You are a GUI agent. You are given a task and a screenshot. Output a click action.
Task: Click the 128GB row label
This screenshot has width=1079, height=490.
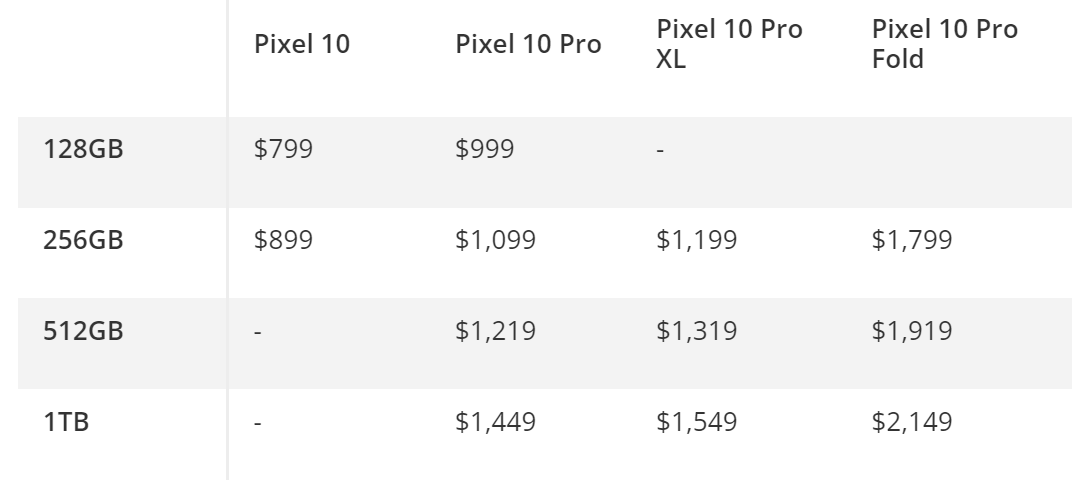(x=83, y=150)
